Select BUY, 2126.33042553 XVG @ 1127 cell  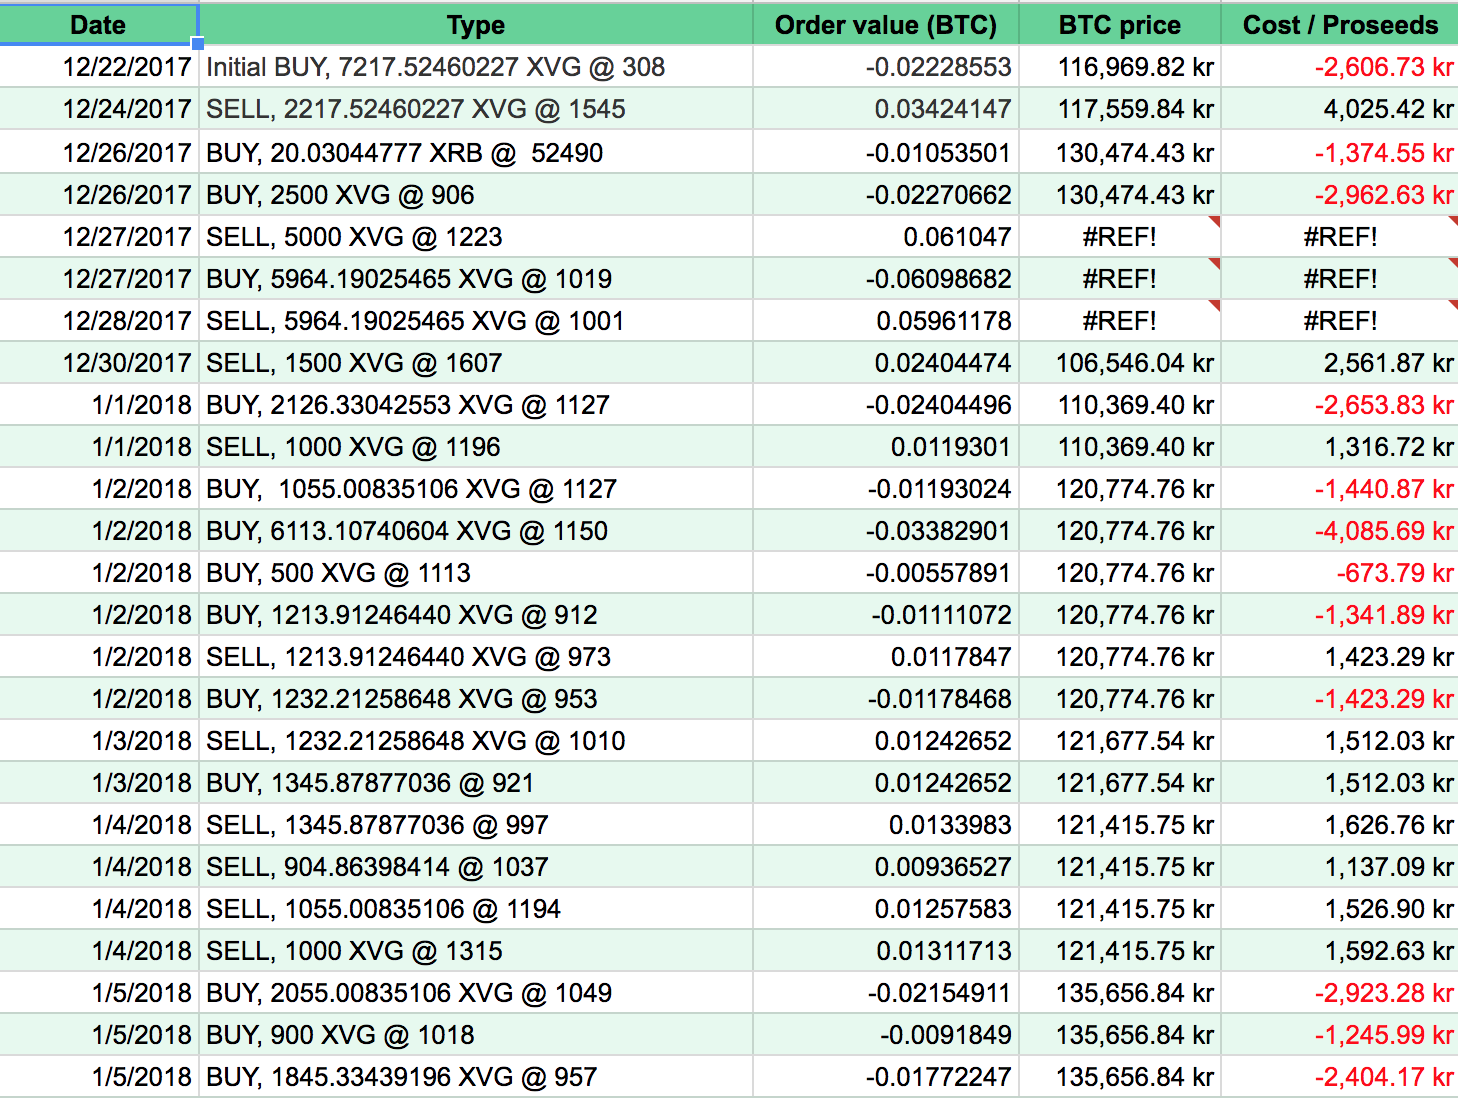476,405
